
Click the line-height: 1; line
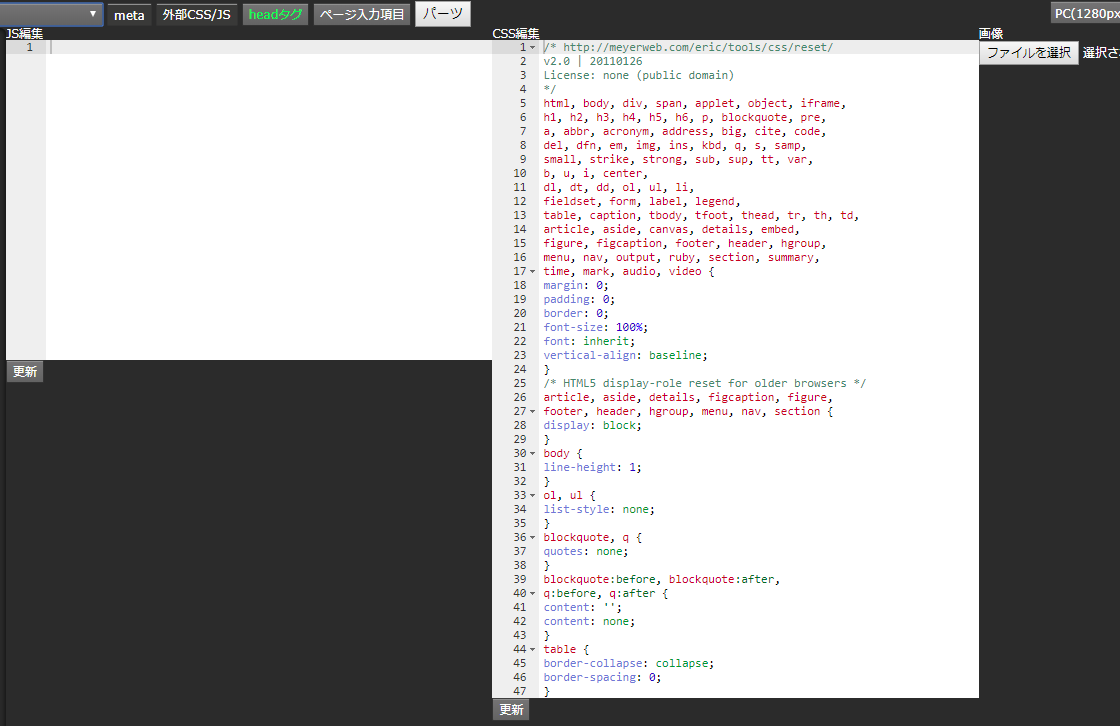point(593,467)
